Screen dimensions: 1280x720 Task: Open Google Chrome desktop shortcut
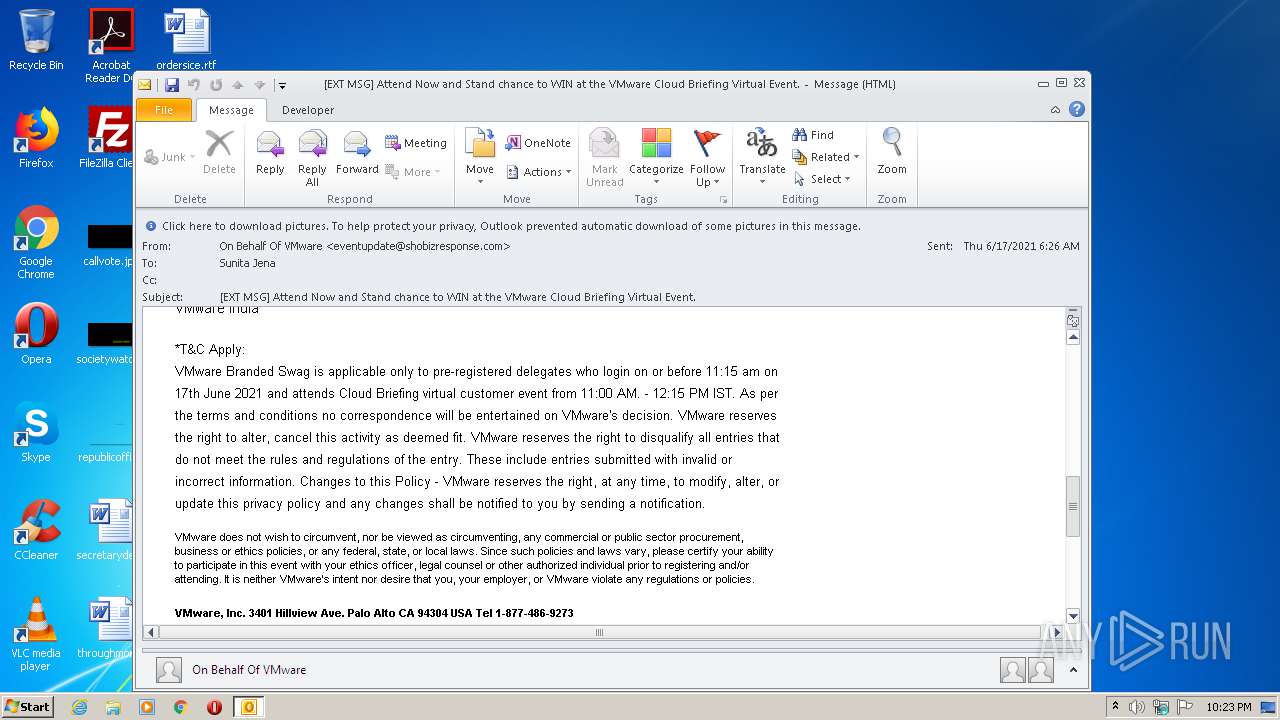[36, 243]
